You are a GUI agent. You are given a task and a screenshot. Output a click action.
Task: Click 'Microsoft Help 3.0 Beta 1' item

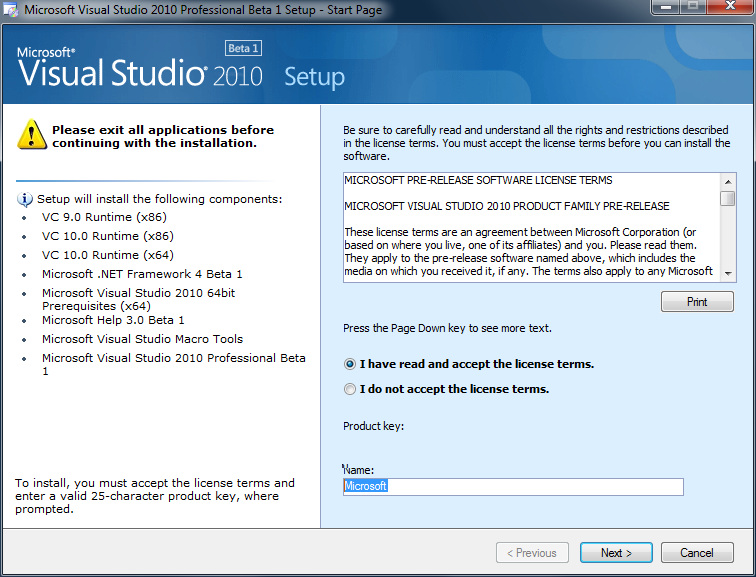click(113, 320)
